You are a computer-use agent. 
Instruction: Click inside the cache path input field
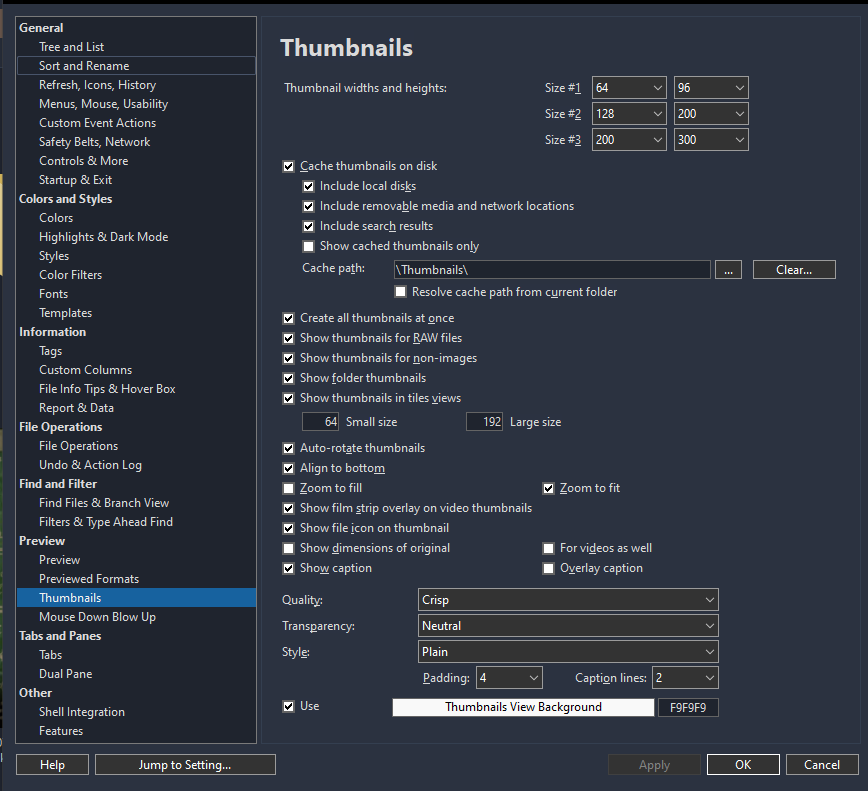(x=550, y=269)
